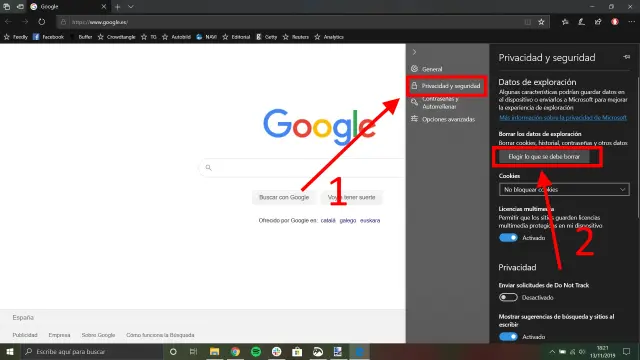Click Elegir lo que se debe borrar
Image resolution: width=640 pixels, height=360 pixels.
click(544, 156)
